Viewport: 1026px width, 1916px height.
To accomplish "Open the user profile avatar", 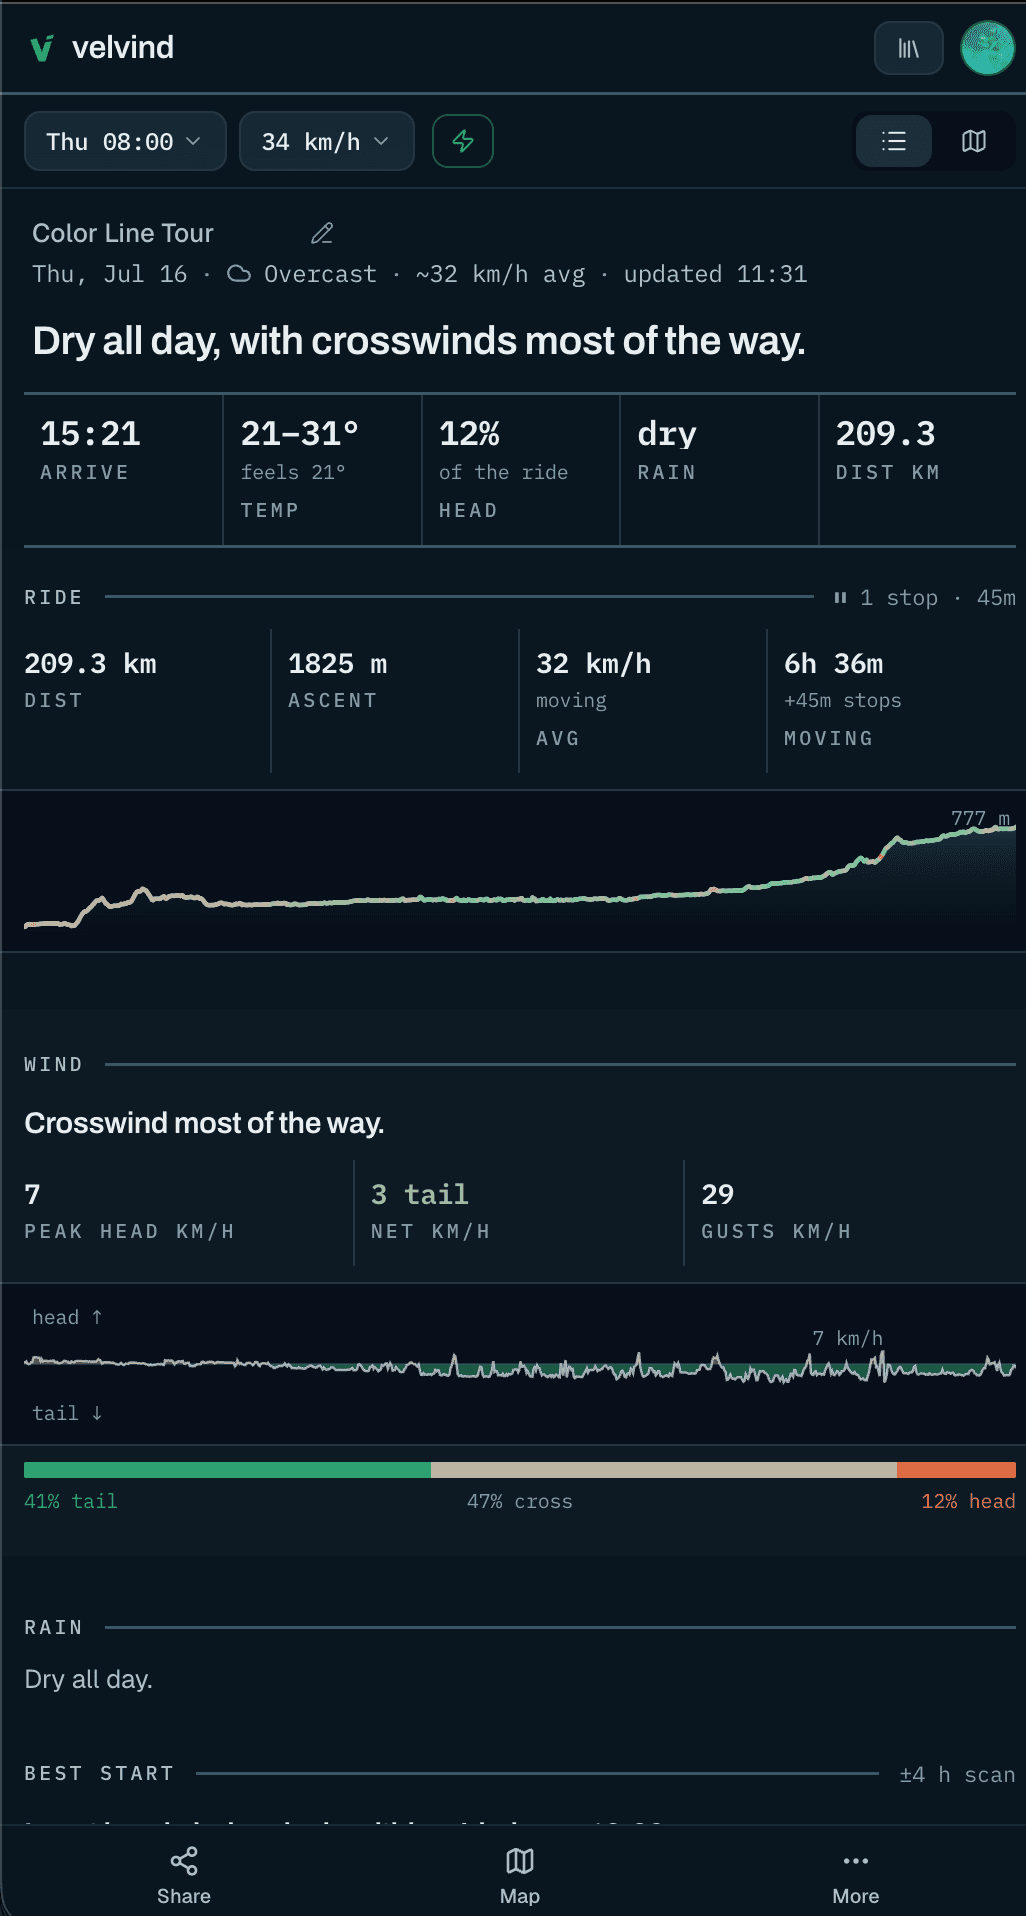I will (987, 48).
